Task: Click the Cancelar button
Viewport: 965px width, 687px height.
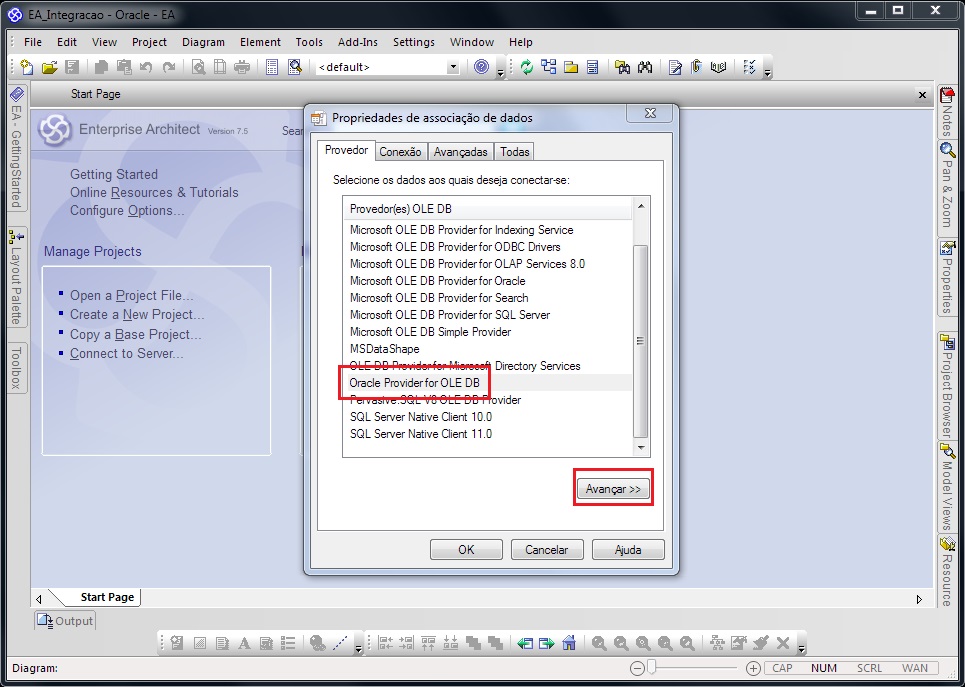Action: coord(547,550)
